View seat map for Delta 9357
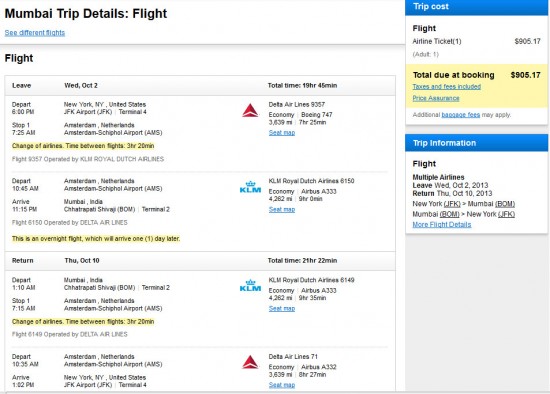This screenshot has height=394, width=550. 282,133
